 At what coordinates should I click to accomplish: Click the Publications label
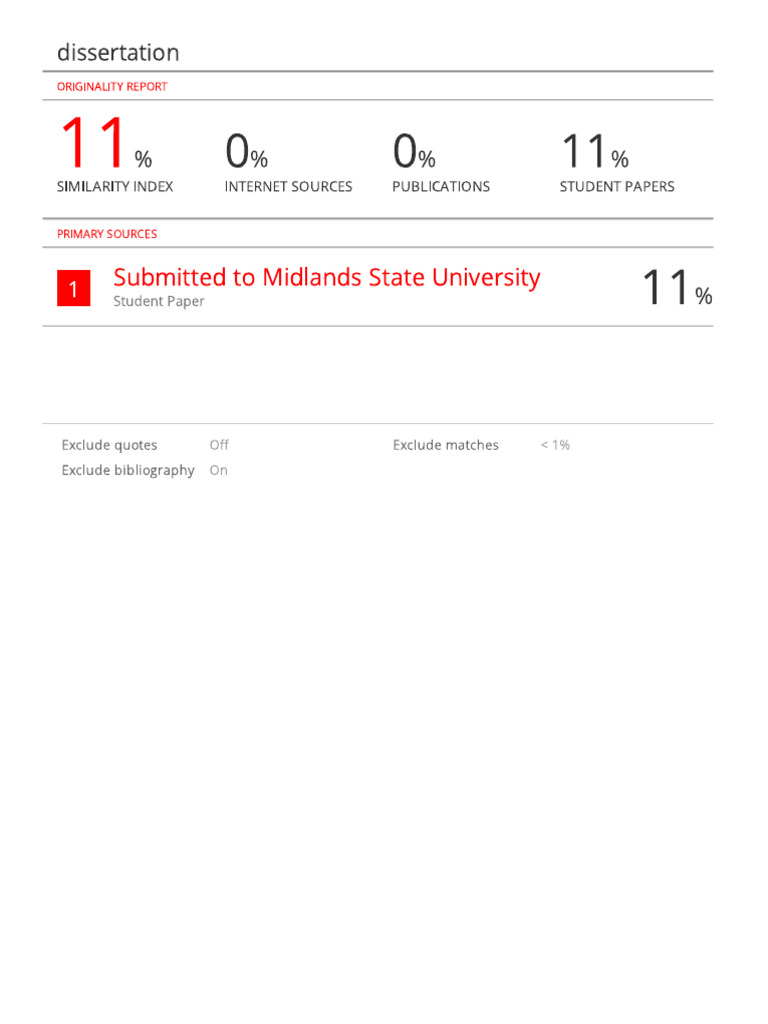(441, 187)
